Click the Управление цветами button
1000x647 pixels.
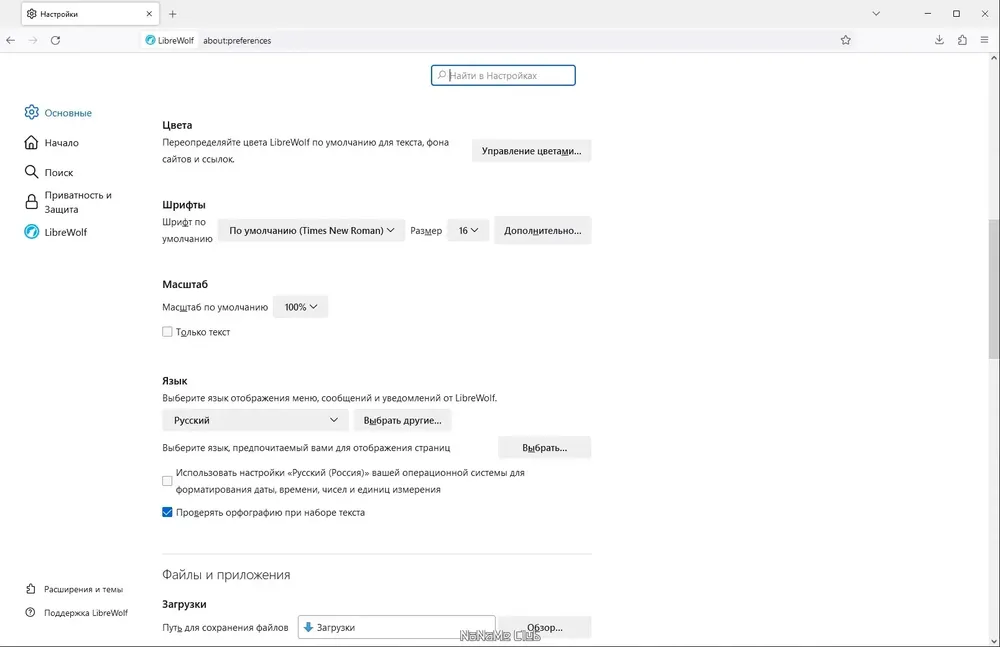point(531,151)
